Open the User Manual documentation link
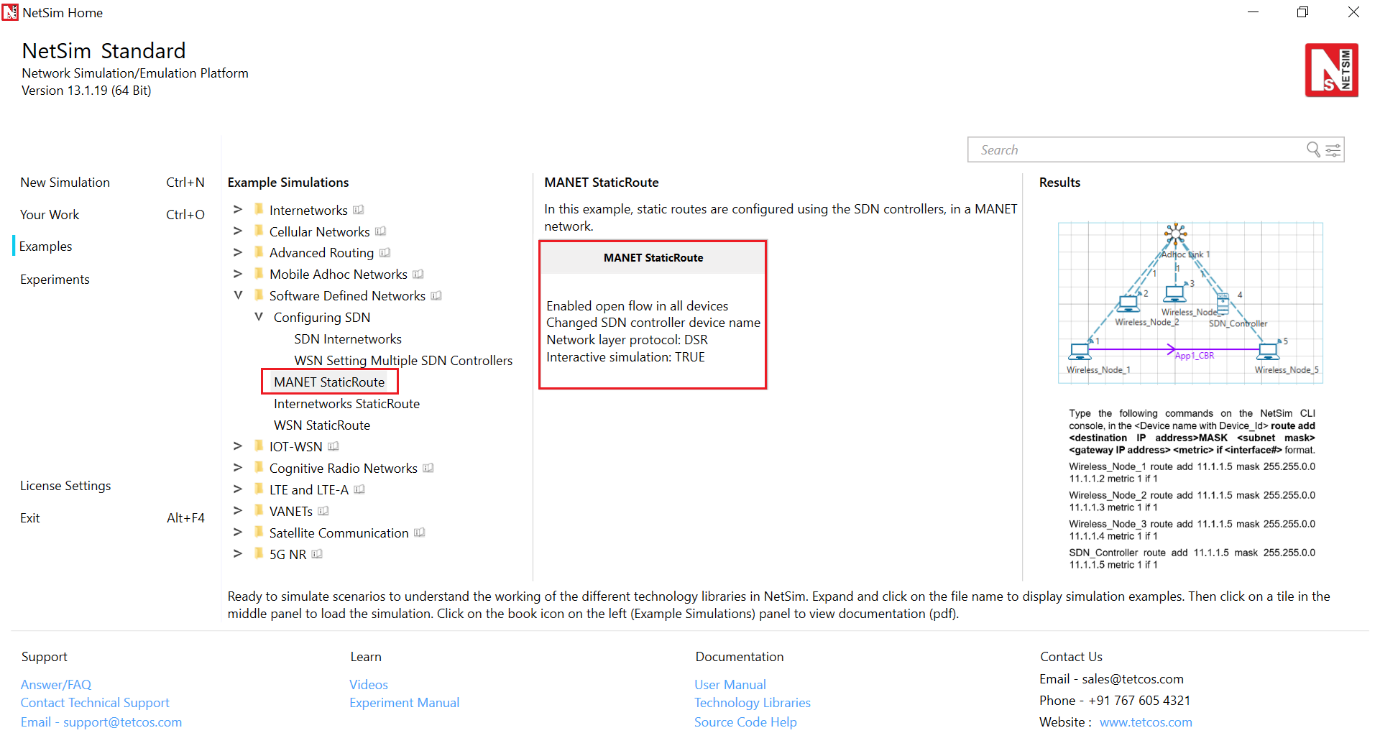1380x733 pixels. click(x=731, y=685)
